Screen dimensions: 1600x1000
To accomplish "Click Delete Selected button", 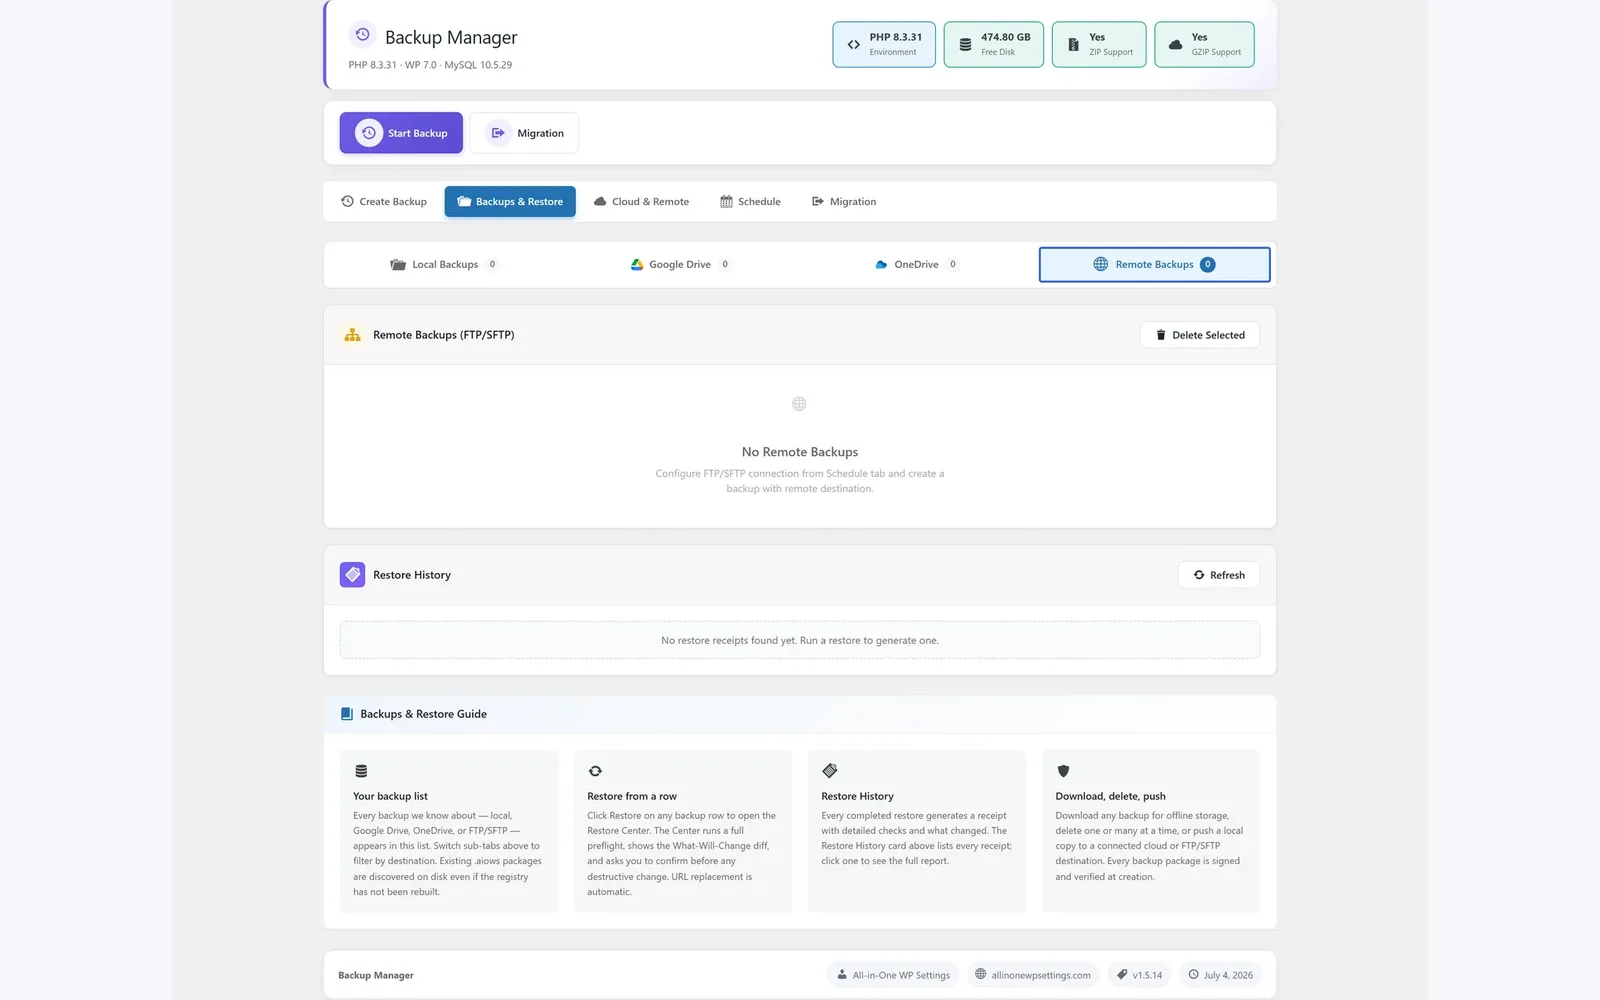I will pyautogui.click(x=1200, y=335).
